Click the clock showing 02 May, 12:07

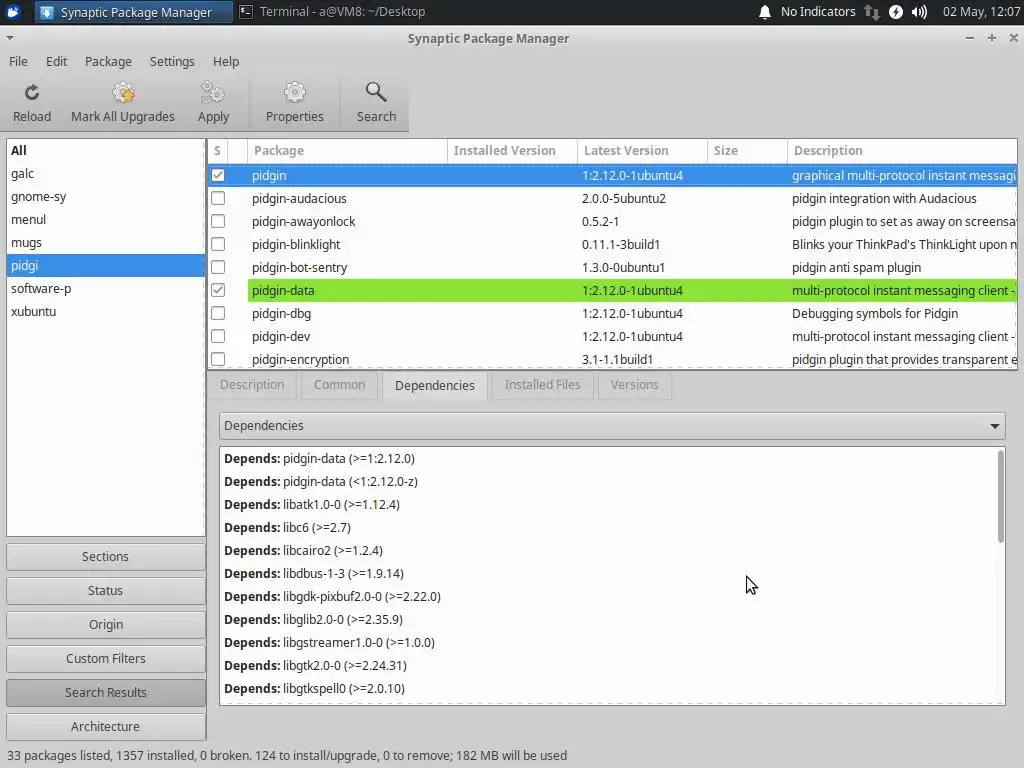click(981, 12)
